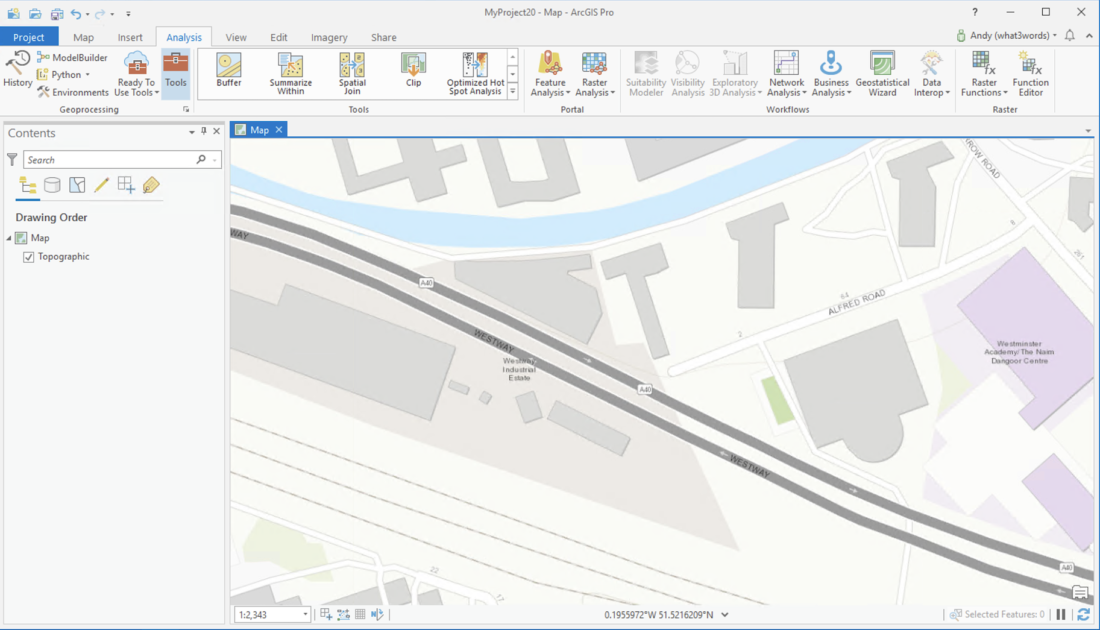Open the Contents pane options menu

[x=192, y=132]
